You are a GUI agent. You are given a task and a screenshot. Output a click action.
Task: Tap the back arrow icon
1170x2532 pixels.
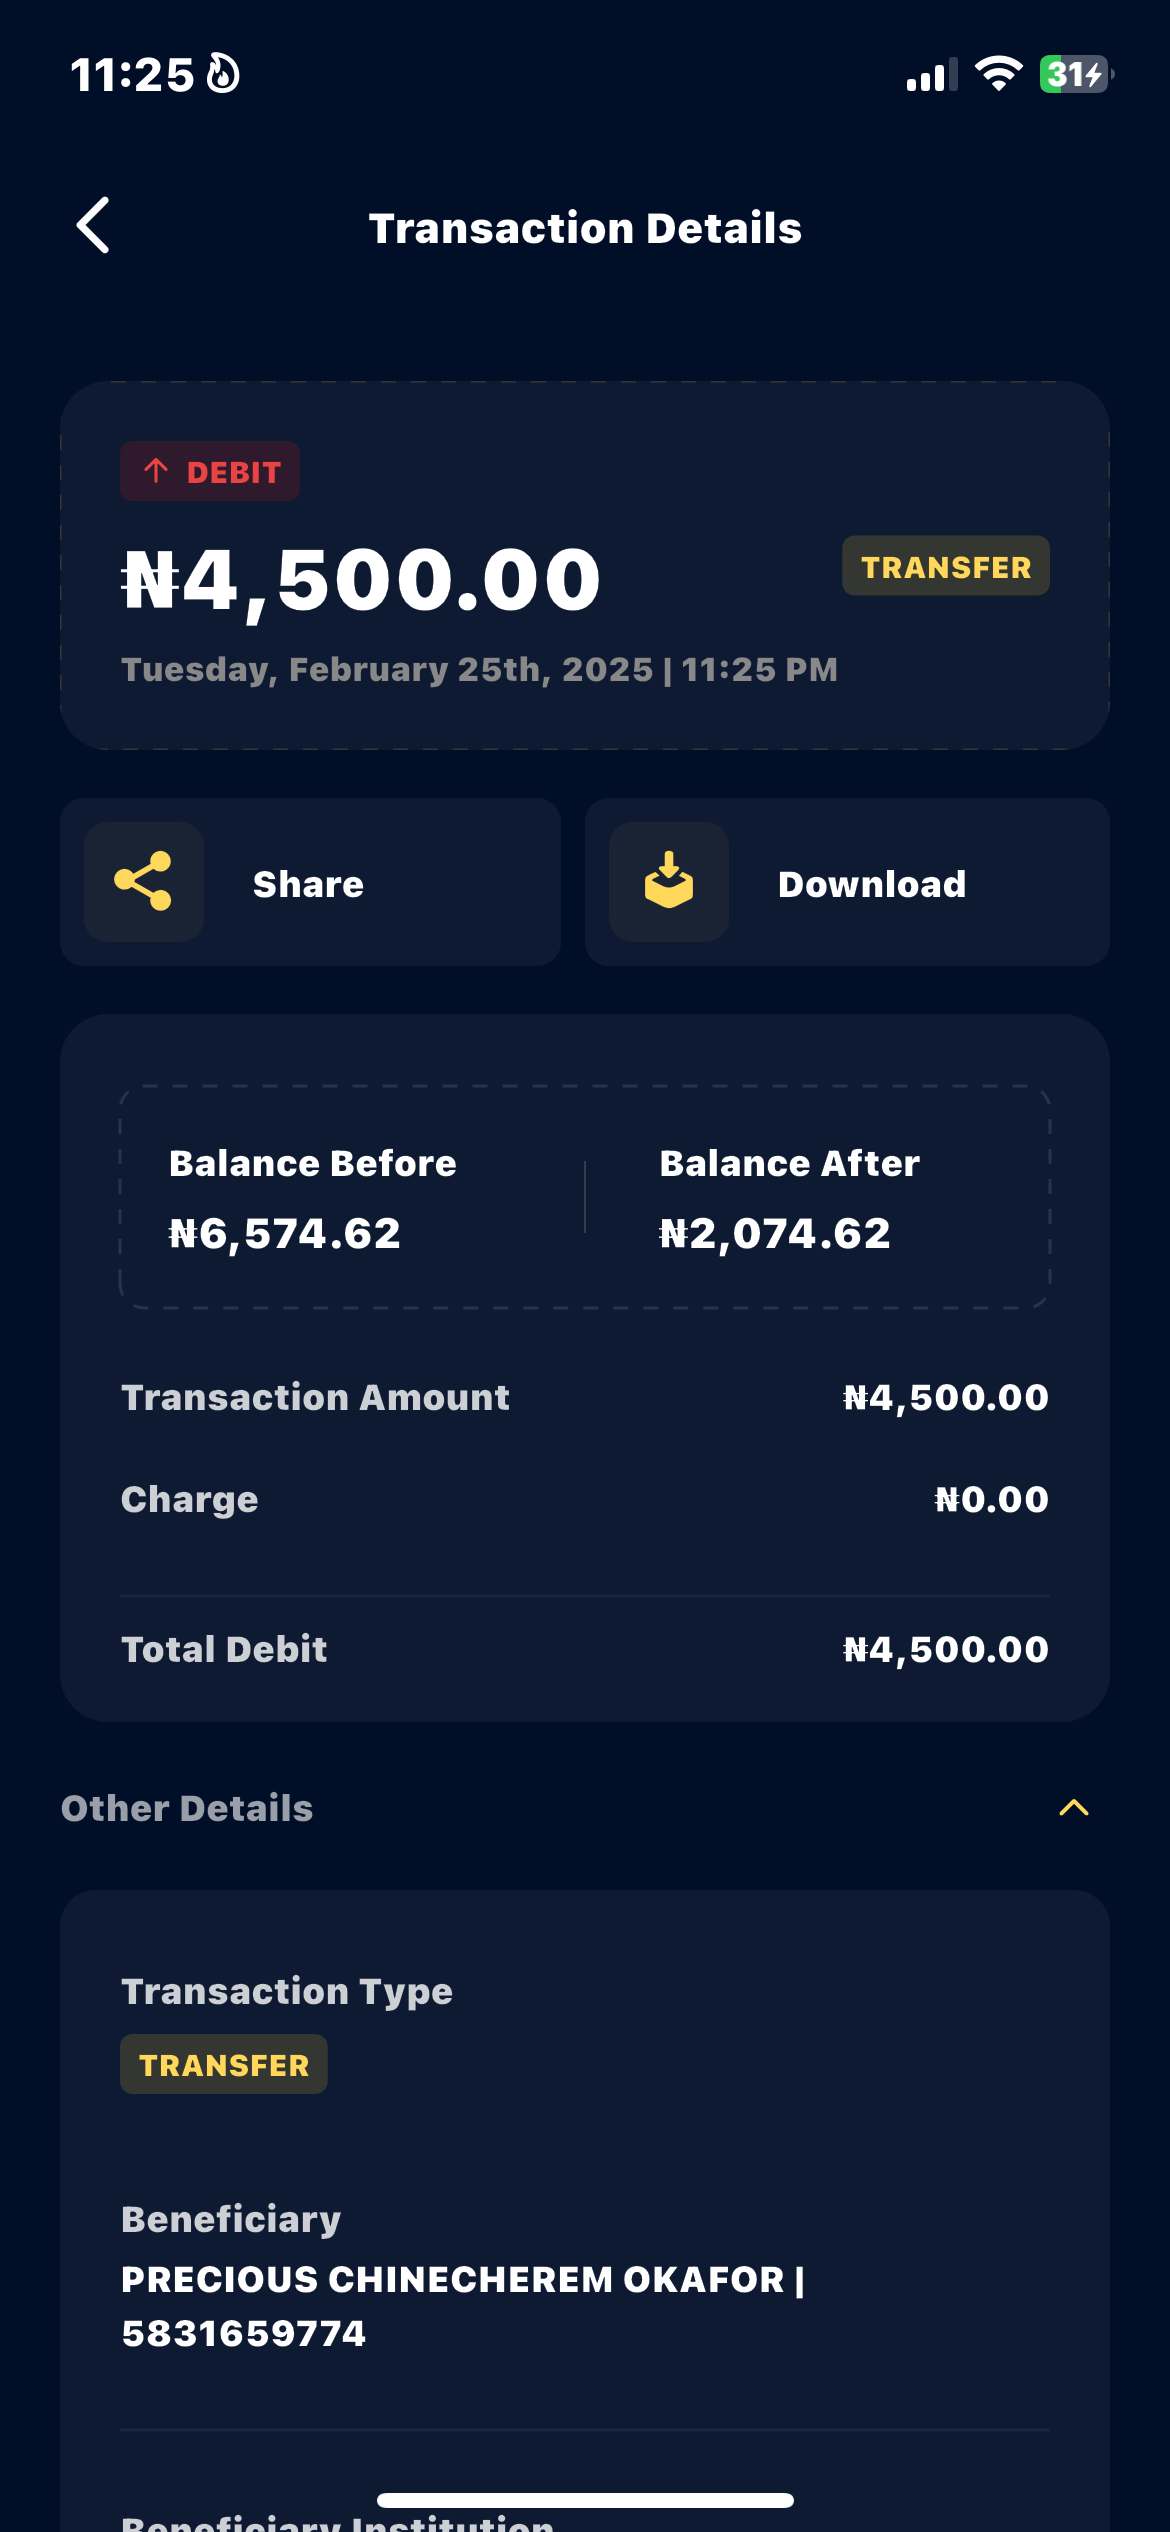[x=94, y=225]
